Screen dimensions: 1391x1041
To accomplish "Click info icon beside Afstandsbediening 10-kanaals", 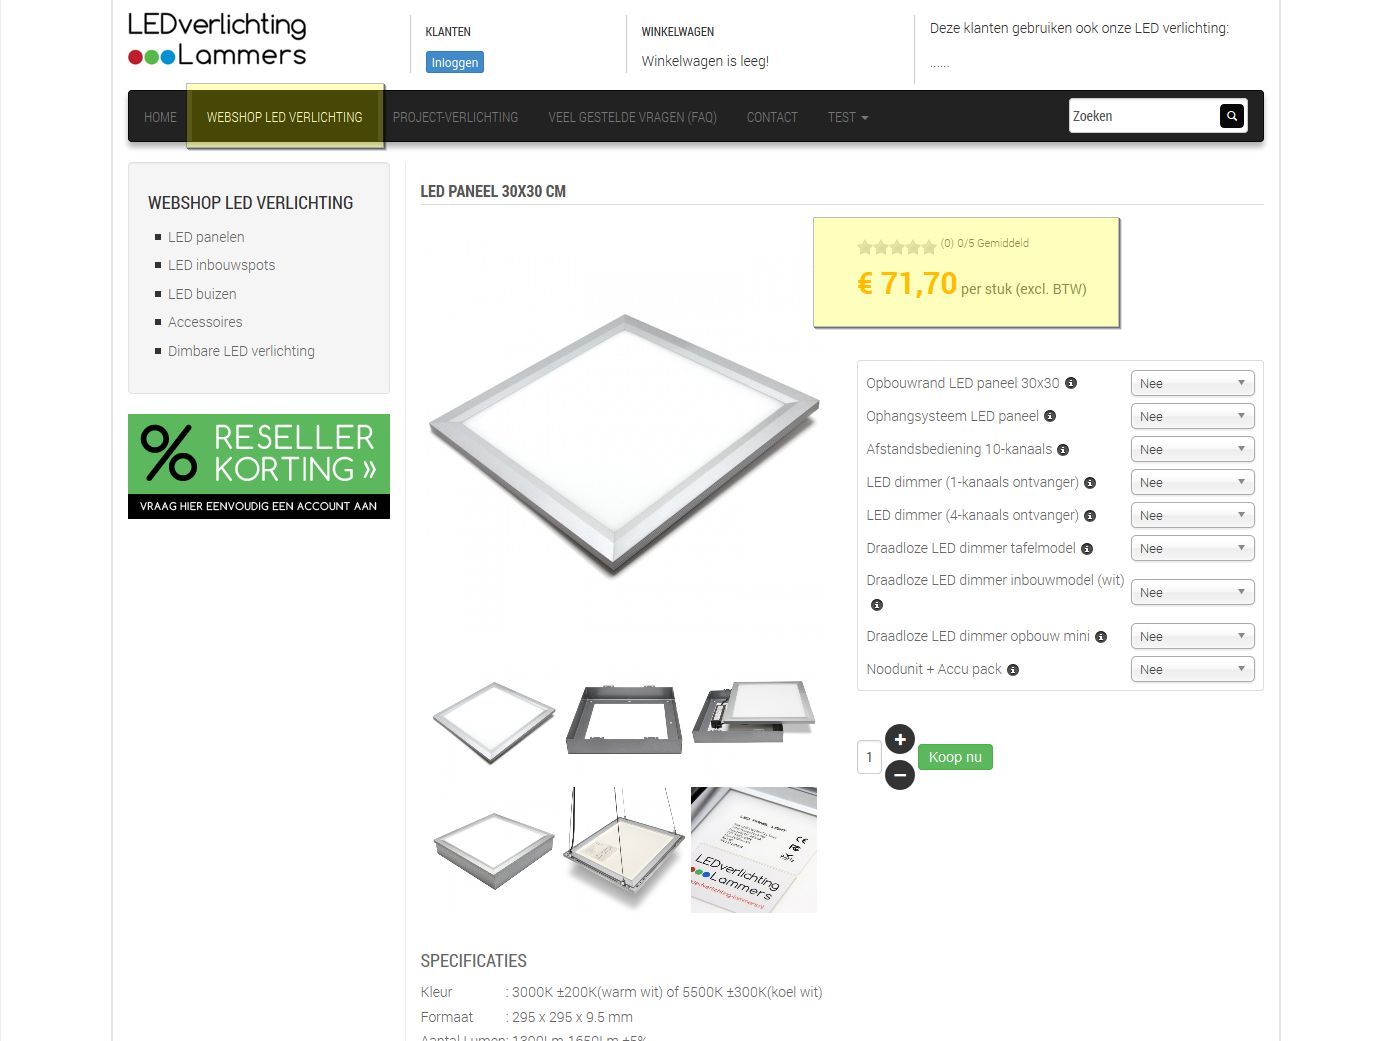I will tap(1063, 450).
